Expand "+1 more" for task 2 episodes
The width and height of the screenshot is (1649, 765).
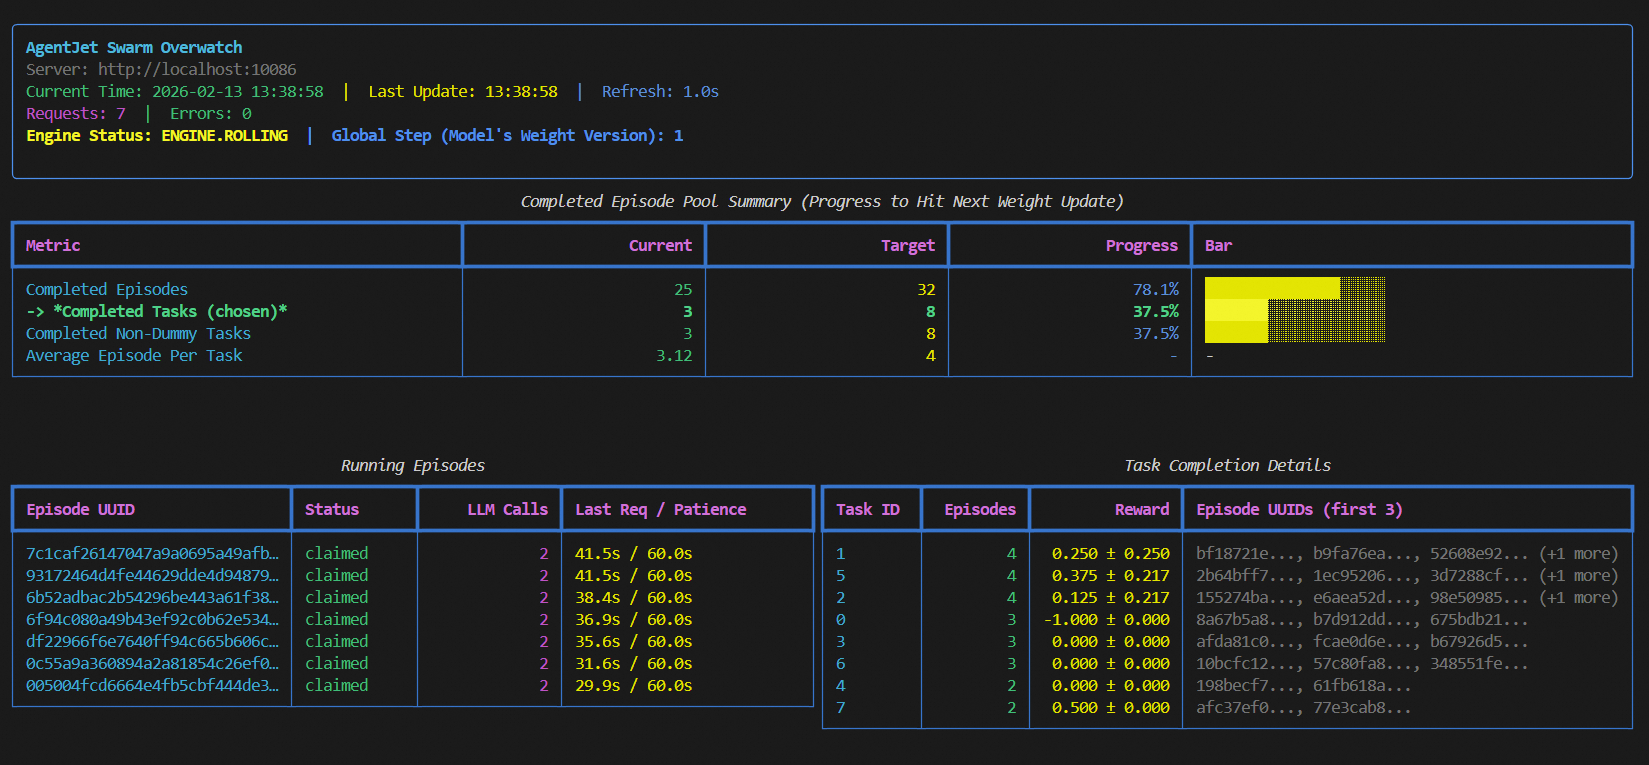tap(1578, 598)
